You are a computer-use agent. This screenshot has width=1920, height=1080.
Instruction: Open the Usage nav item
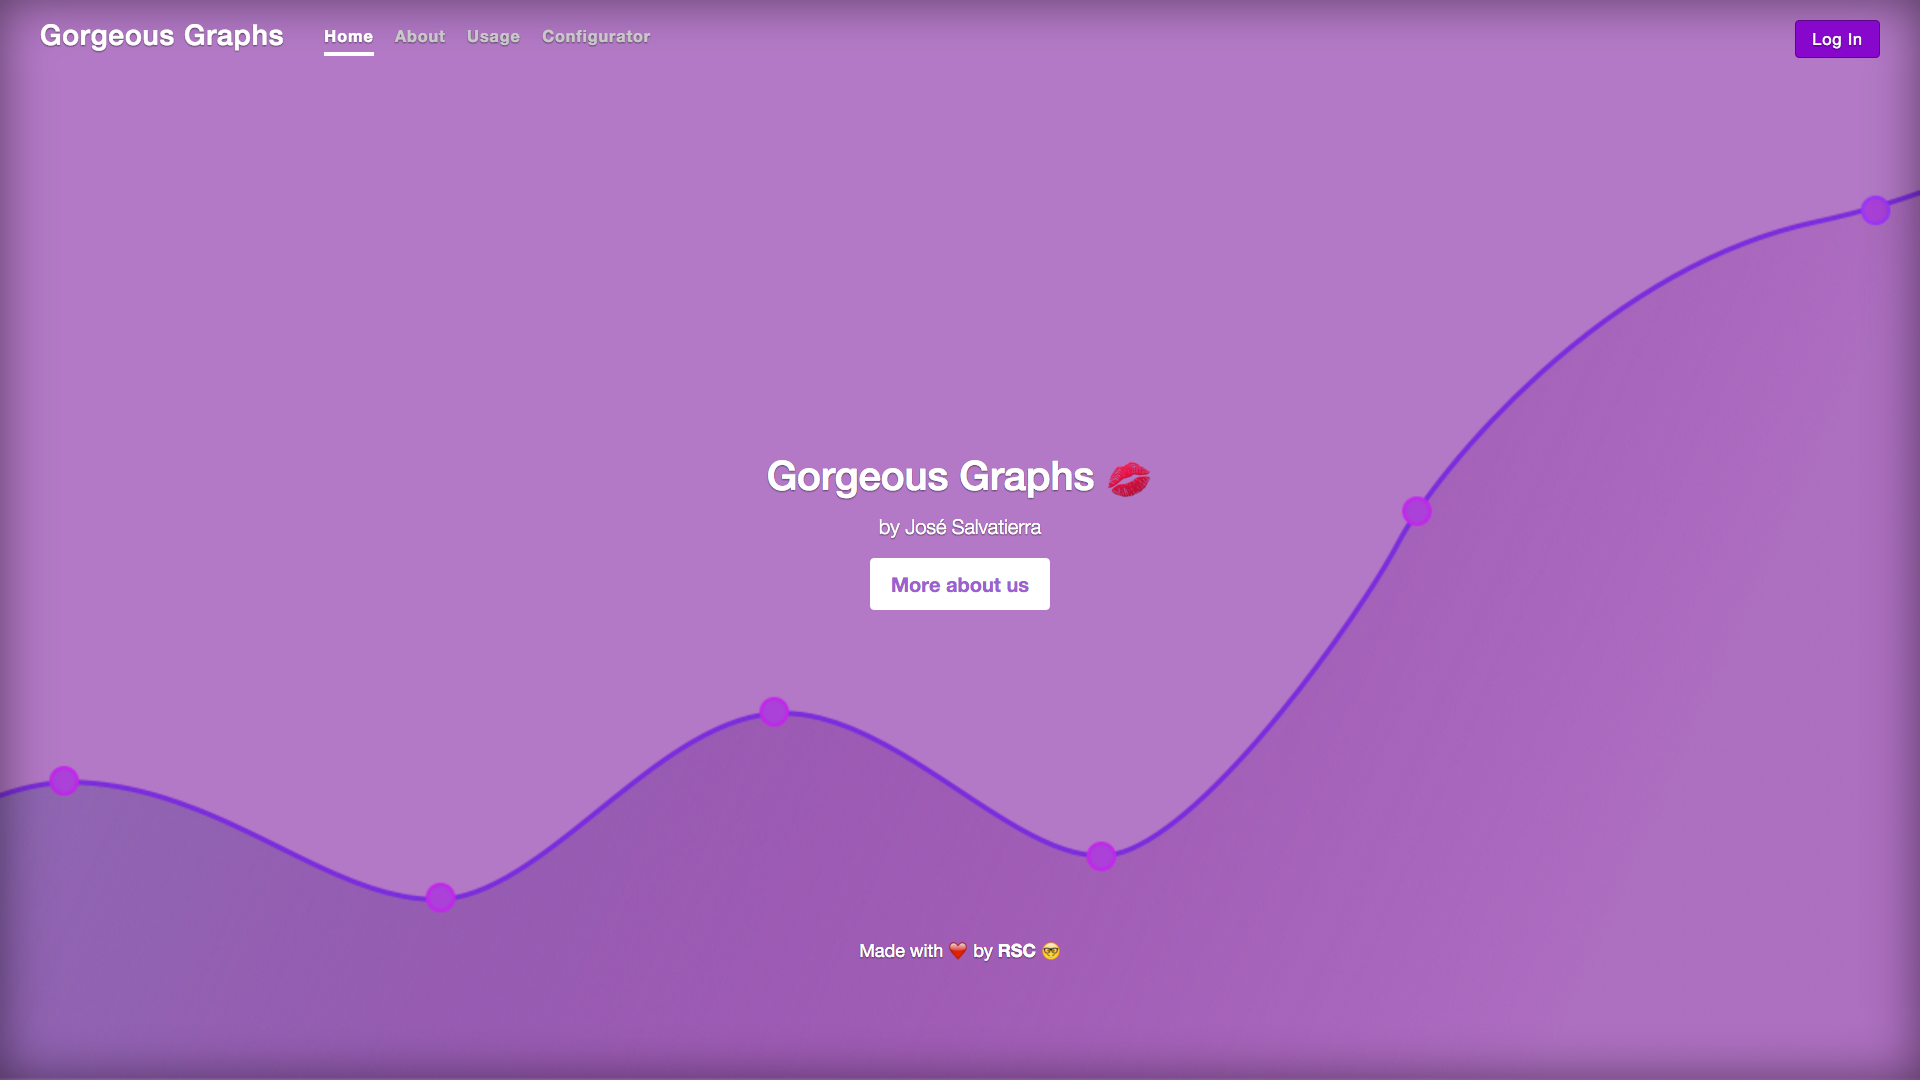coord(493,37)
